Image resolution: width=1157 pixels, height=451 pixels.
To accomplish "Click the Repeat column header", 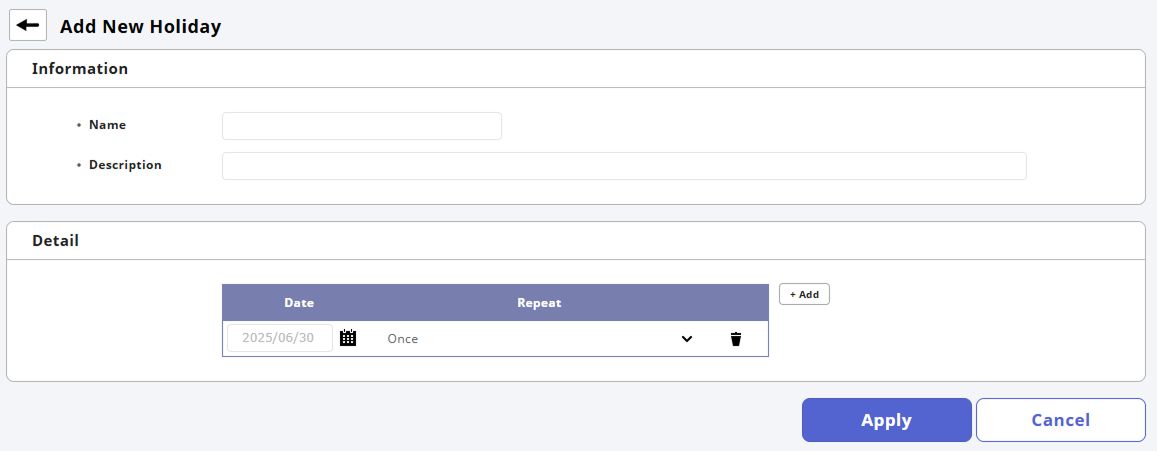I will (539, 303).
